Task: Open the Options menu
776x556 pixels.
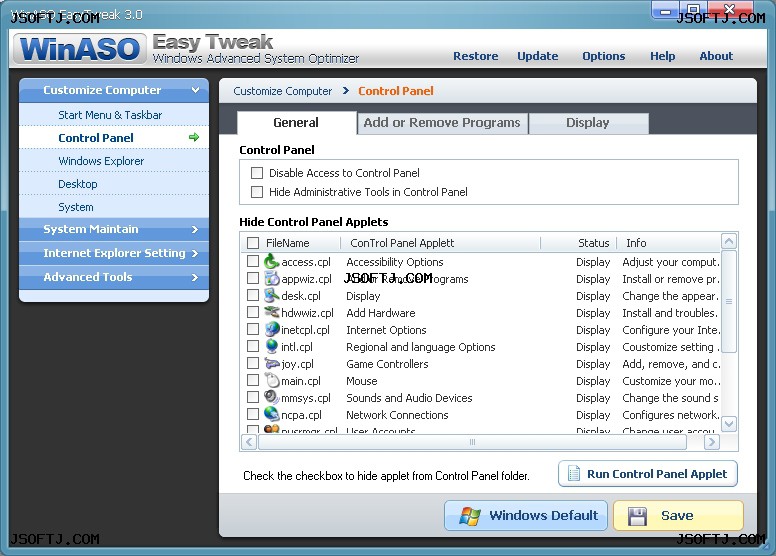Action: [603, 56]
